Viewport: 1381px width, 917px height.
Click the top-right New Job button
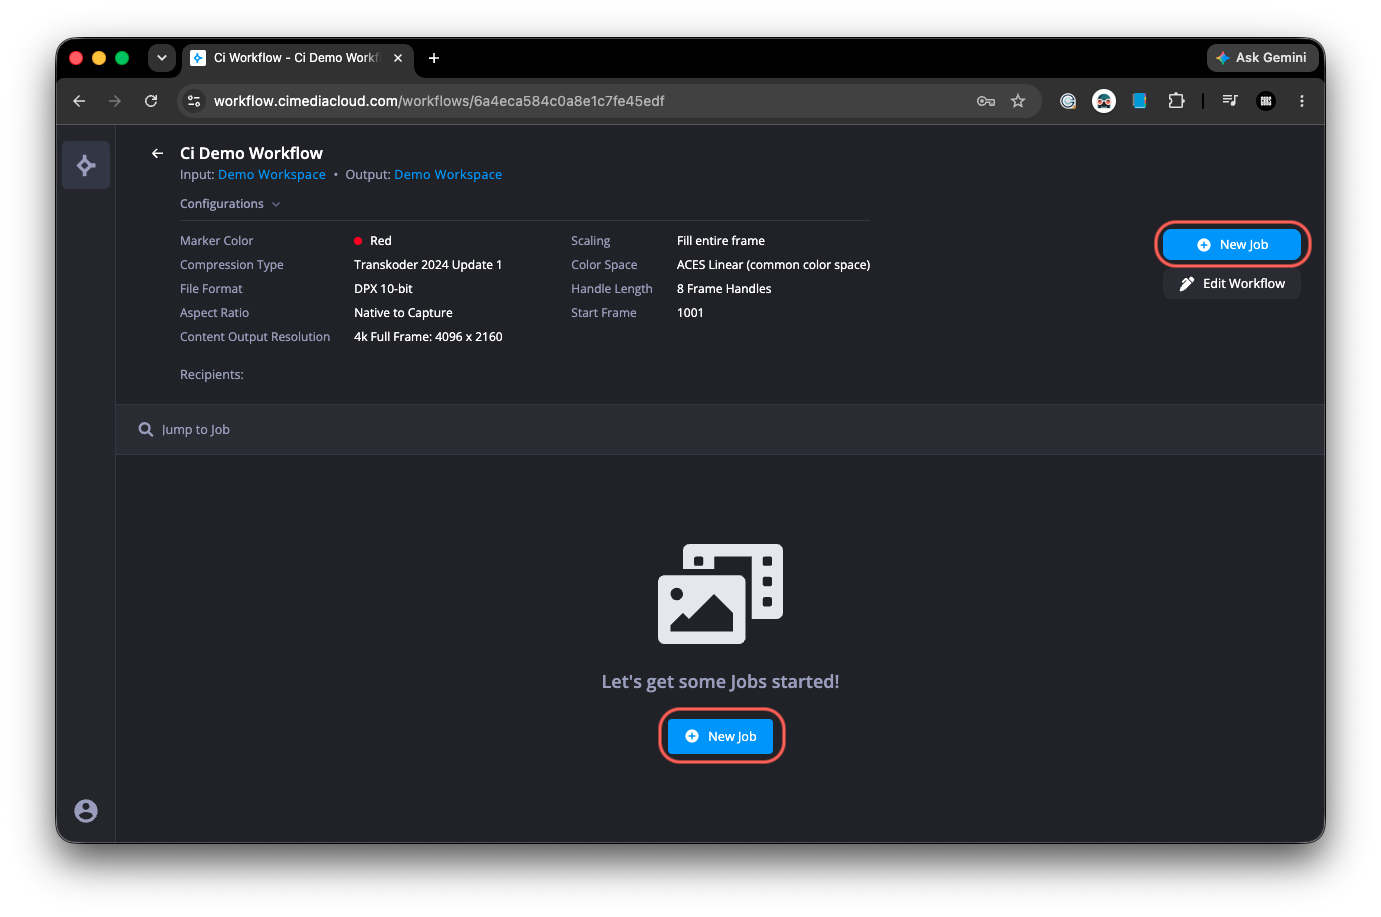click(1232, 244)
